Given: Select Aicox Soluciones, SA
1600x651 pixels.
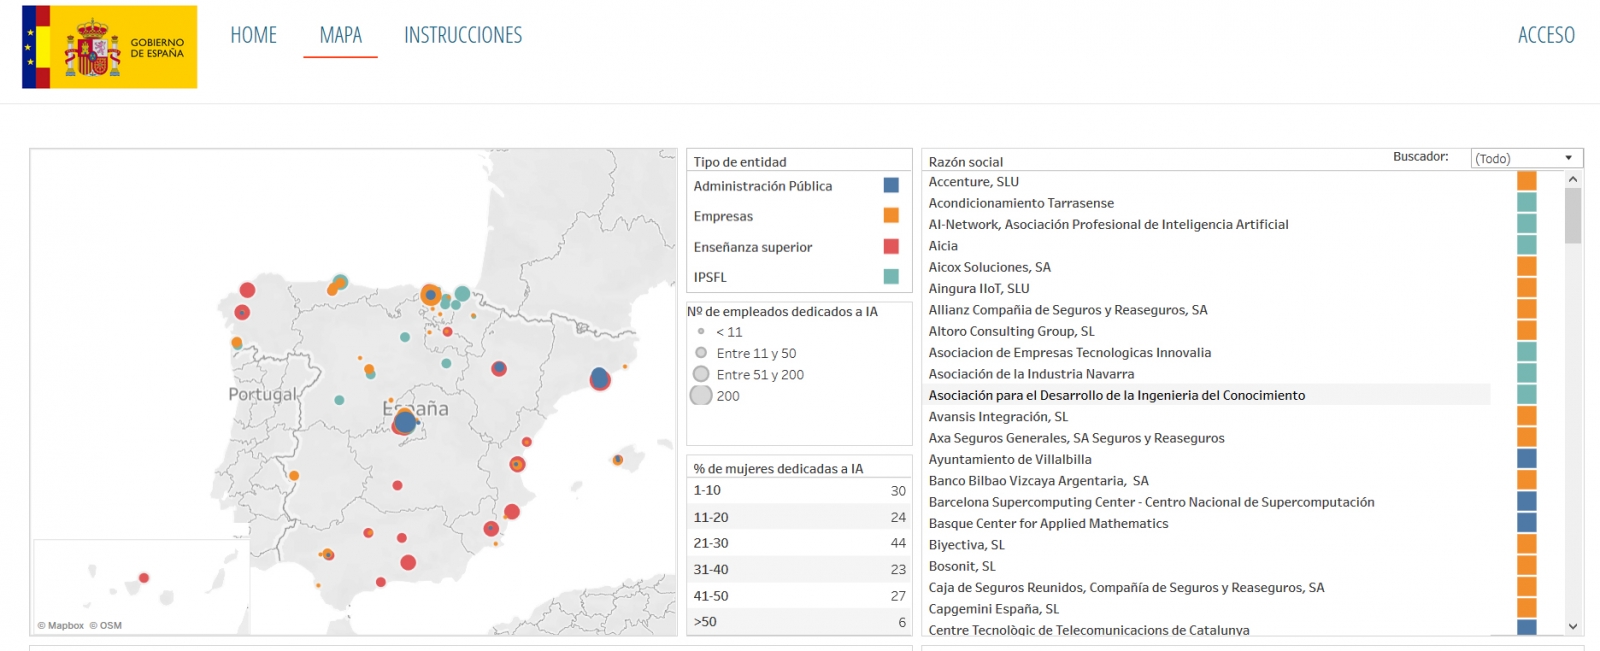Looking at the screenshot, I should tap(989, 267).
